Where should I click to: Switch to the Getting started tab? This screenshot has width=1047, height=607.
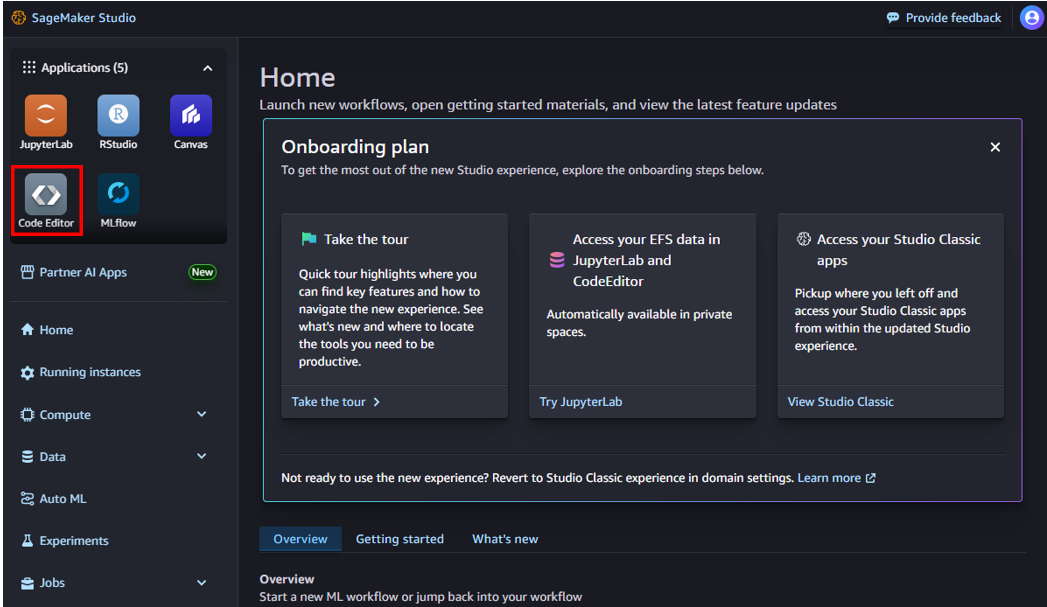pyautogui.click(x=400, y=538)
